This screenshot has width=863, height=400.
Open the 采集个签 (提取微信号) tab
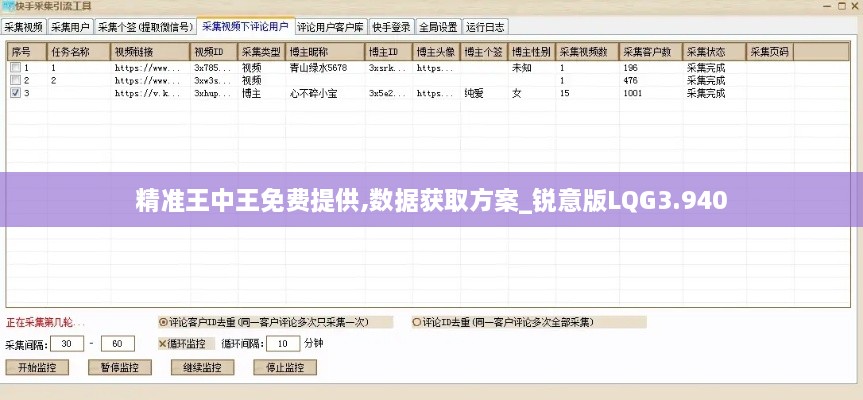click(145, 26)
